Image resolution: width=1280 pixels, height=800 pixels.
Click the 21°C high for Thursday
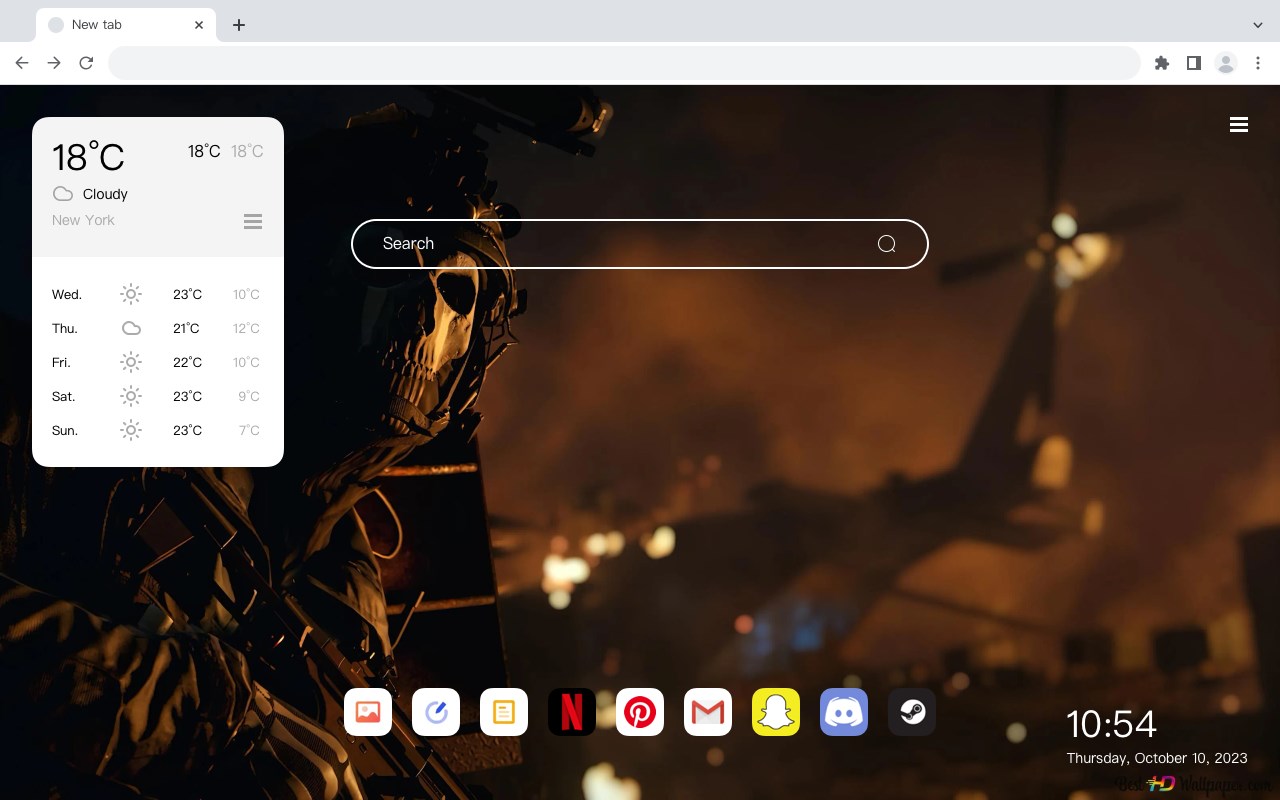pyautogui.click(x=186, y=328)
